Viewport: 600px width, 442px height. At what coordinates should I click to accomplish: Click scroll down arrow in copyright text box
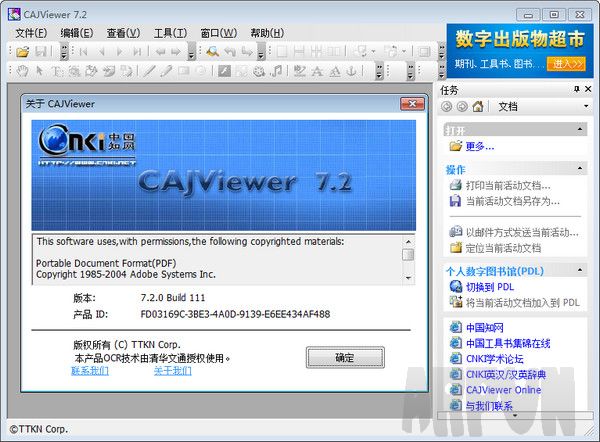pos(408,278)
